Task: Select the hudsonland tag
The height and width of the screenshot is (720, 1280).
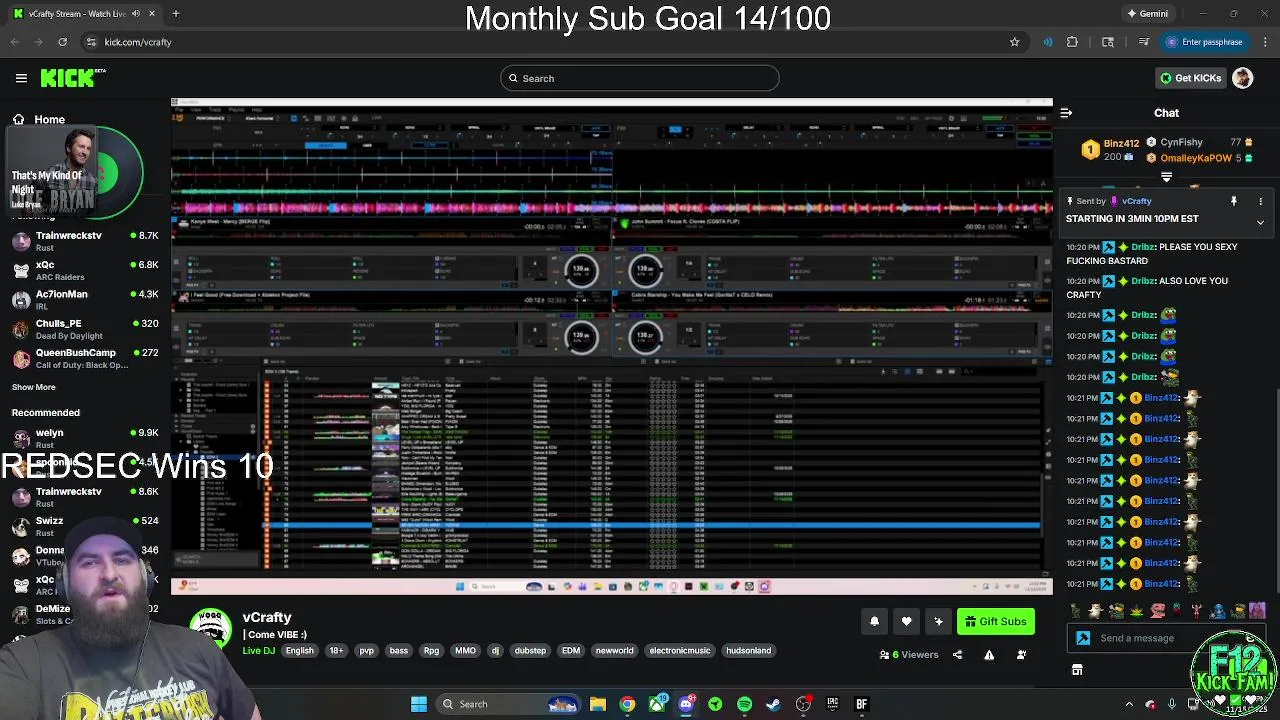Action: pyautogui.click(x=748, y=651)
